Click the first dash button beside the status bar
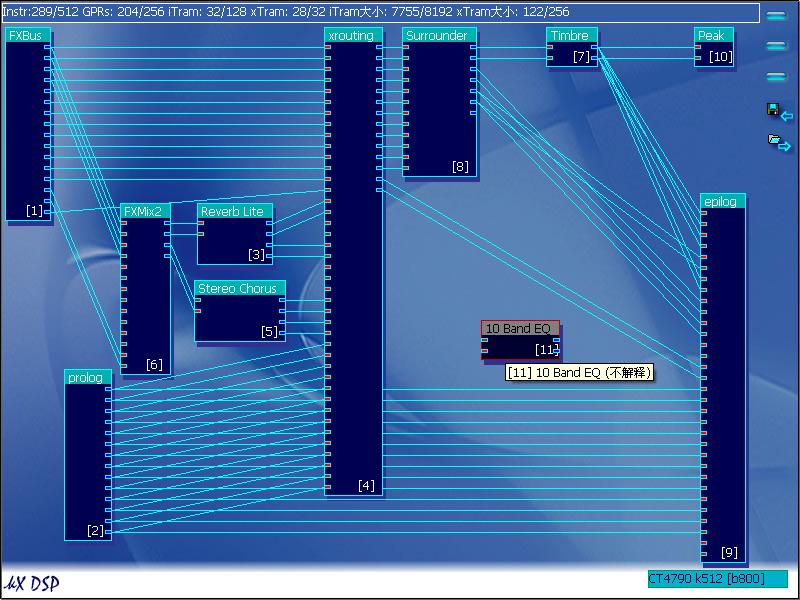 pos(776,16)
